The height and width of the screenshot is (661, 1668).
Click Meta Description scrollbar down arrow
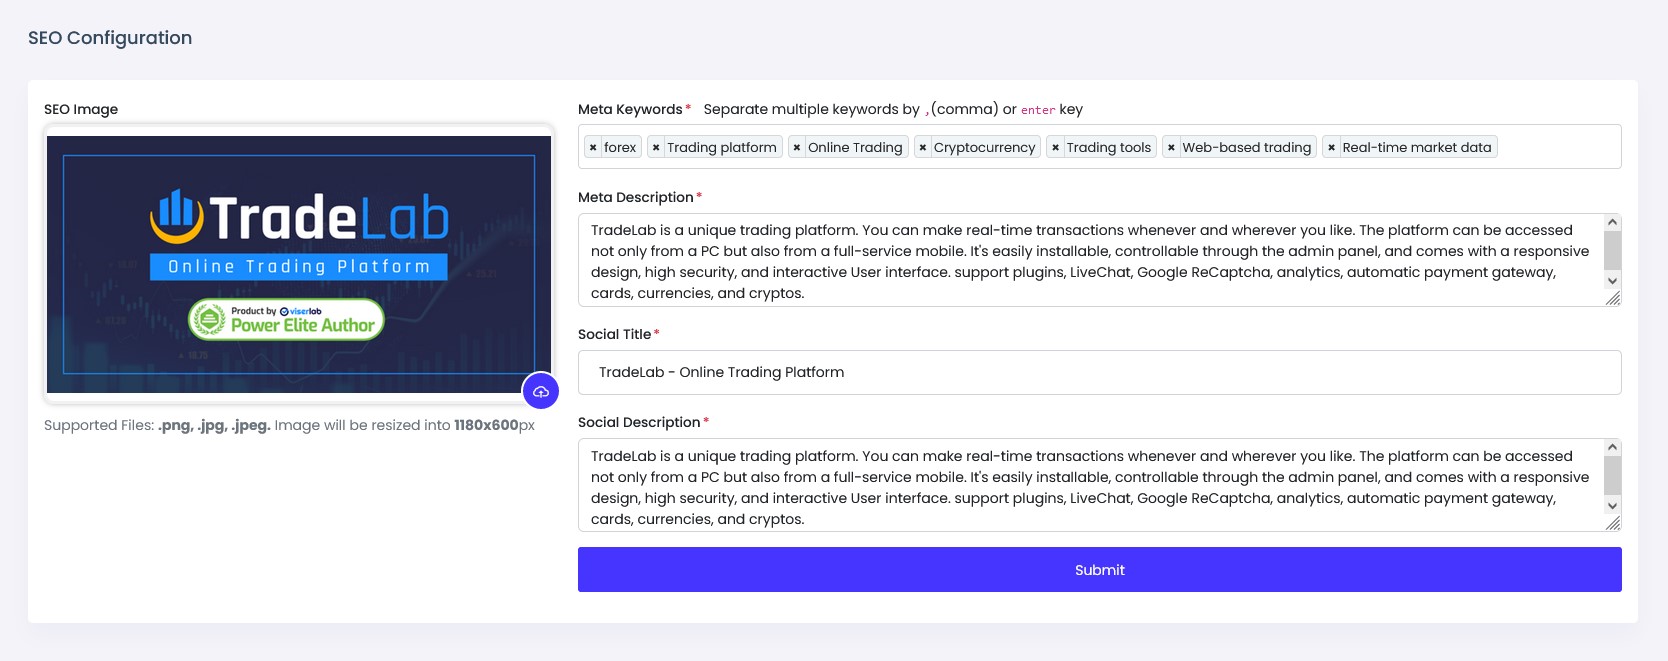[1612, 281]
